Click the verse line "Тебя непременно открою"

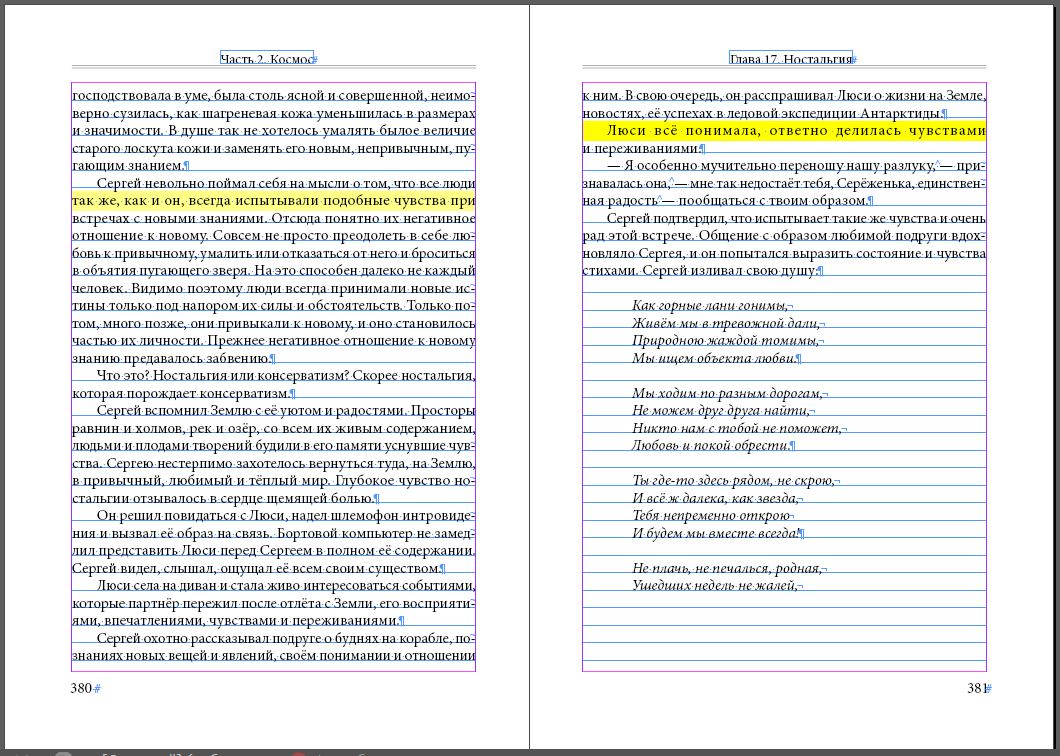coord(712,516)
